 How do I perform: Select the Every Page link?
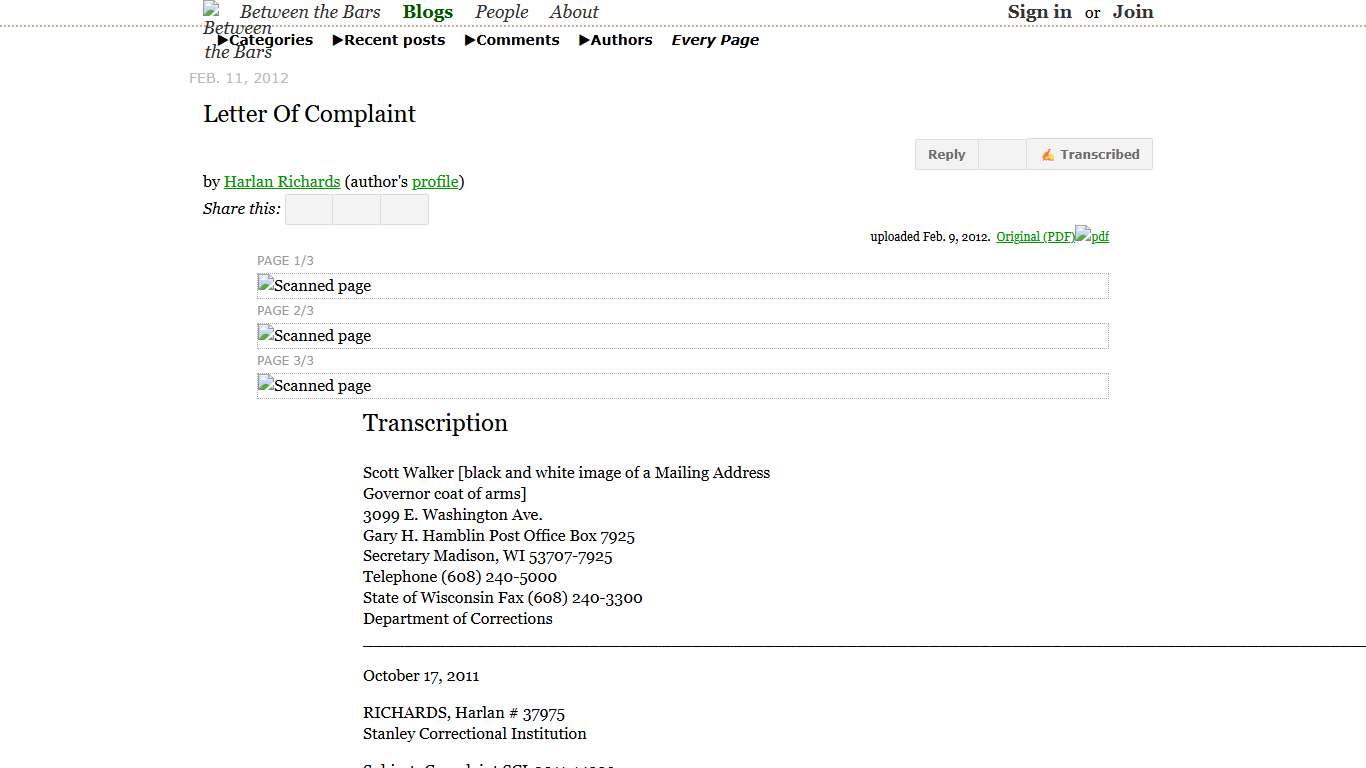[715, 40]
